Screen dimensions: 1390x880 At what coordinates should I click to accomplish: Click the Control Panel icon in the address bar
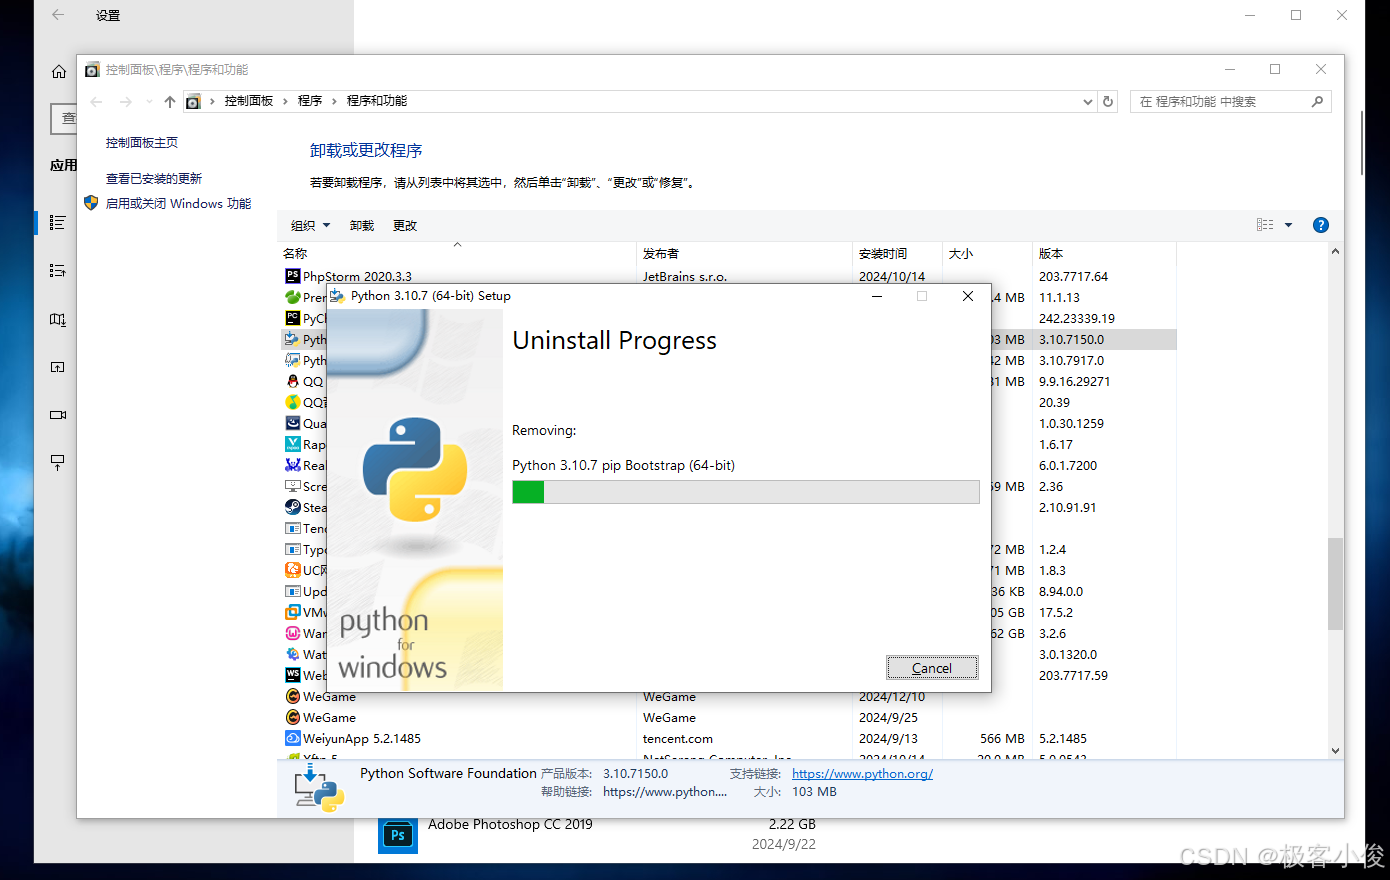coord(193,101)
